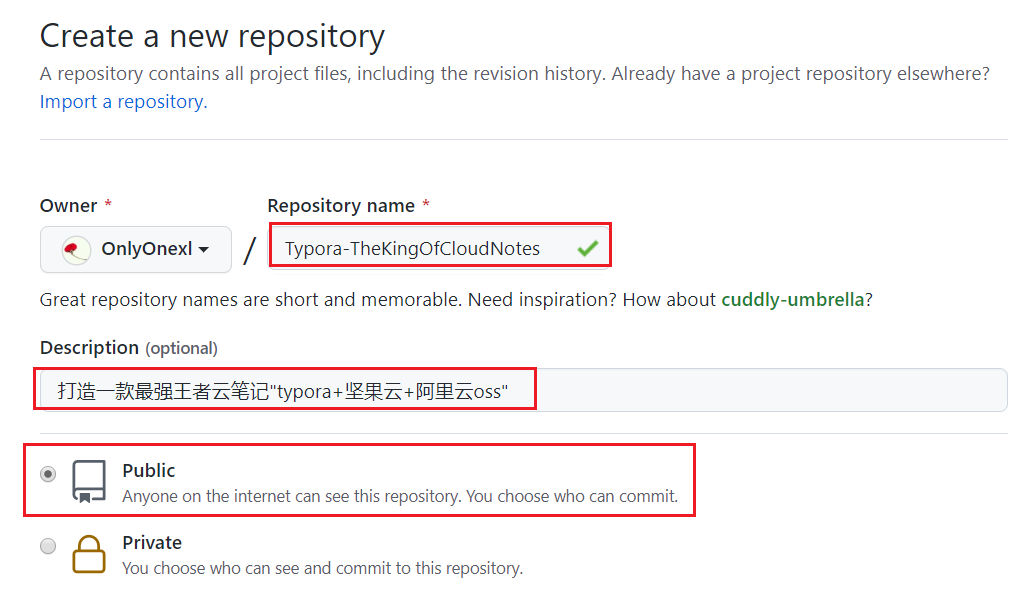Click the OnlyOnexl owner avatar icon
This screenshot has height=600, width=1021.
(76, 250)
